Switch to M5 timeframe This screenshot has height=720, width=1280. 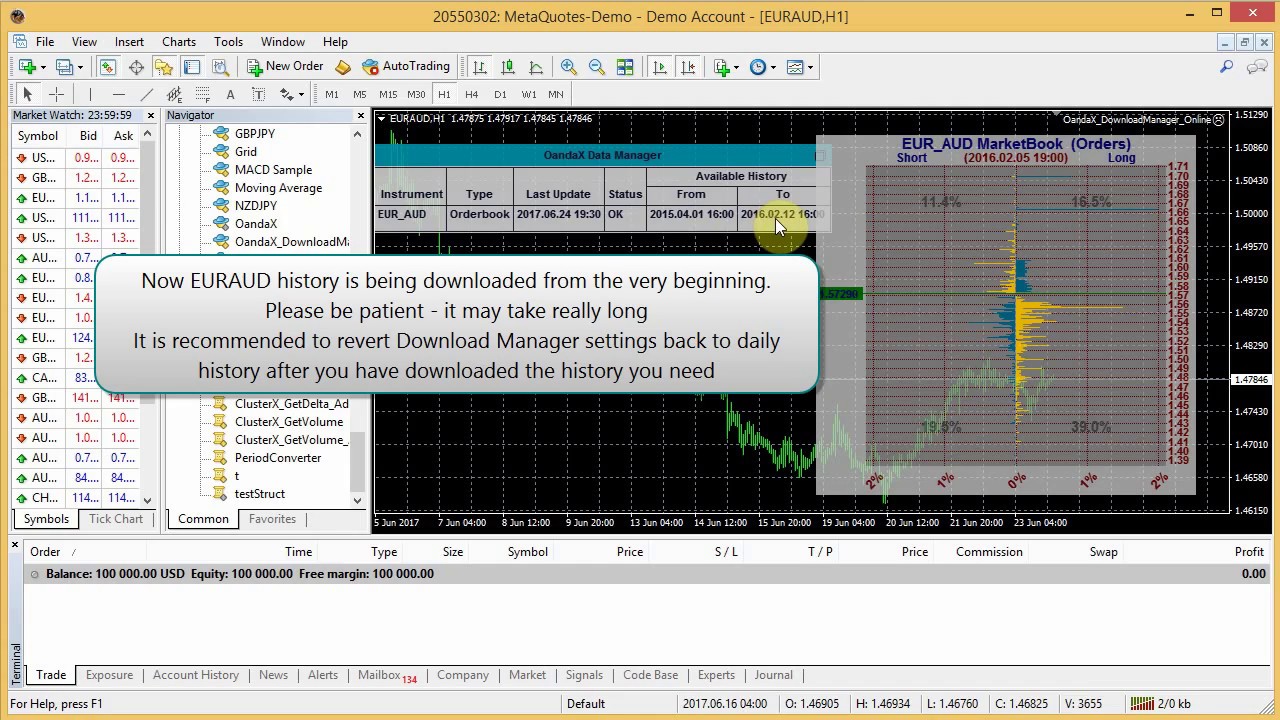359,94
